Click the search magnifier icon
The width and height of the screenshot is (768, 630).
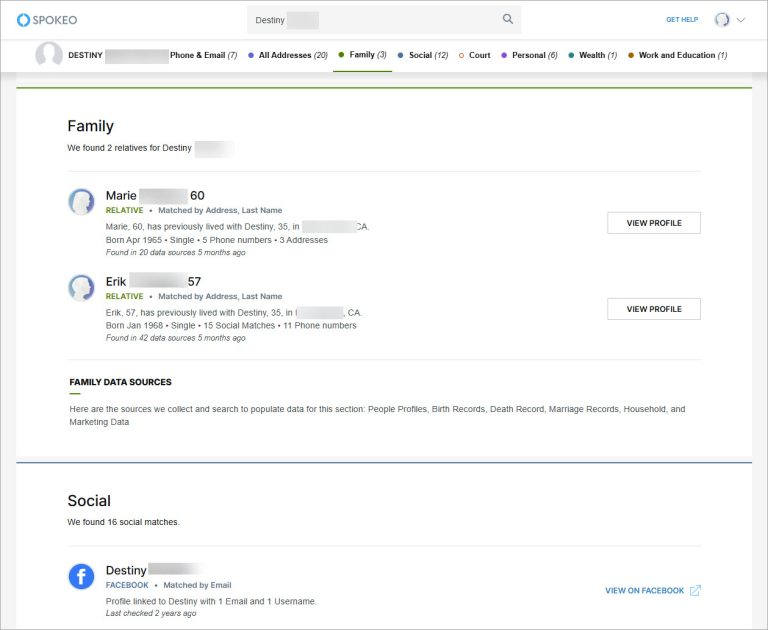click(x=508, y=19)
